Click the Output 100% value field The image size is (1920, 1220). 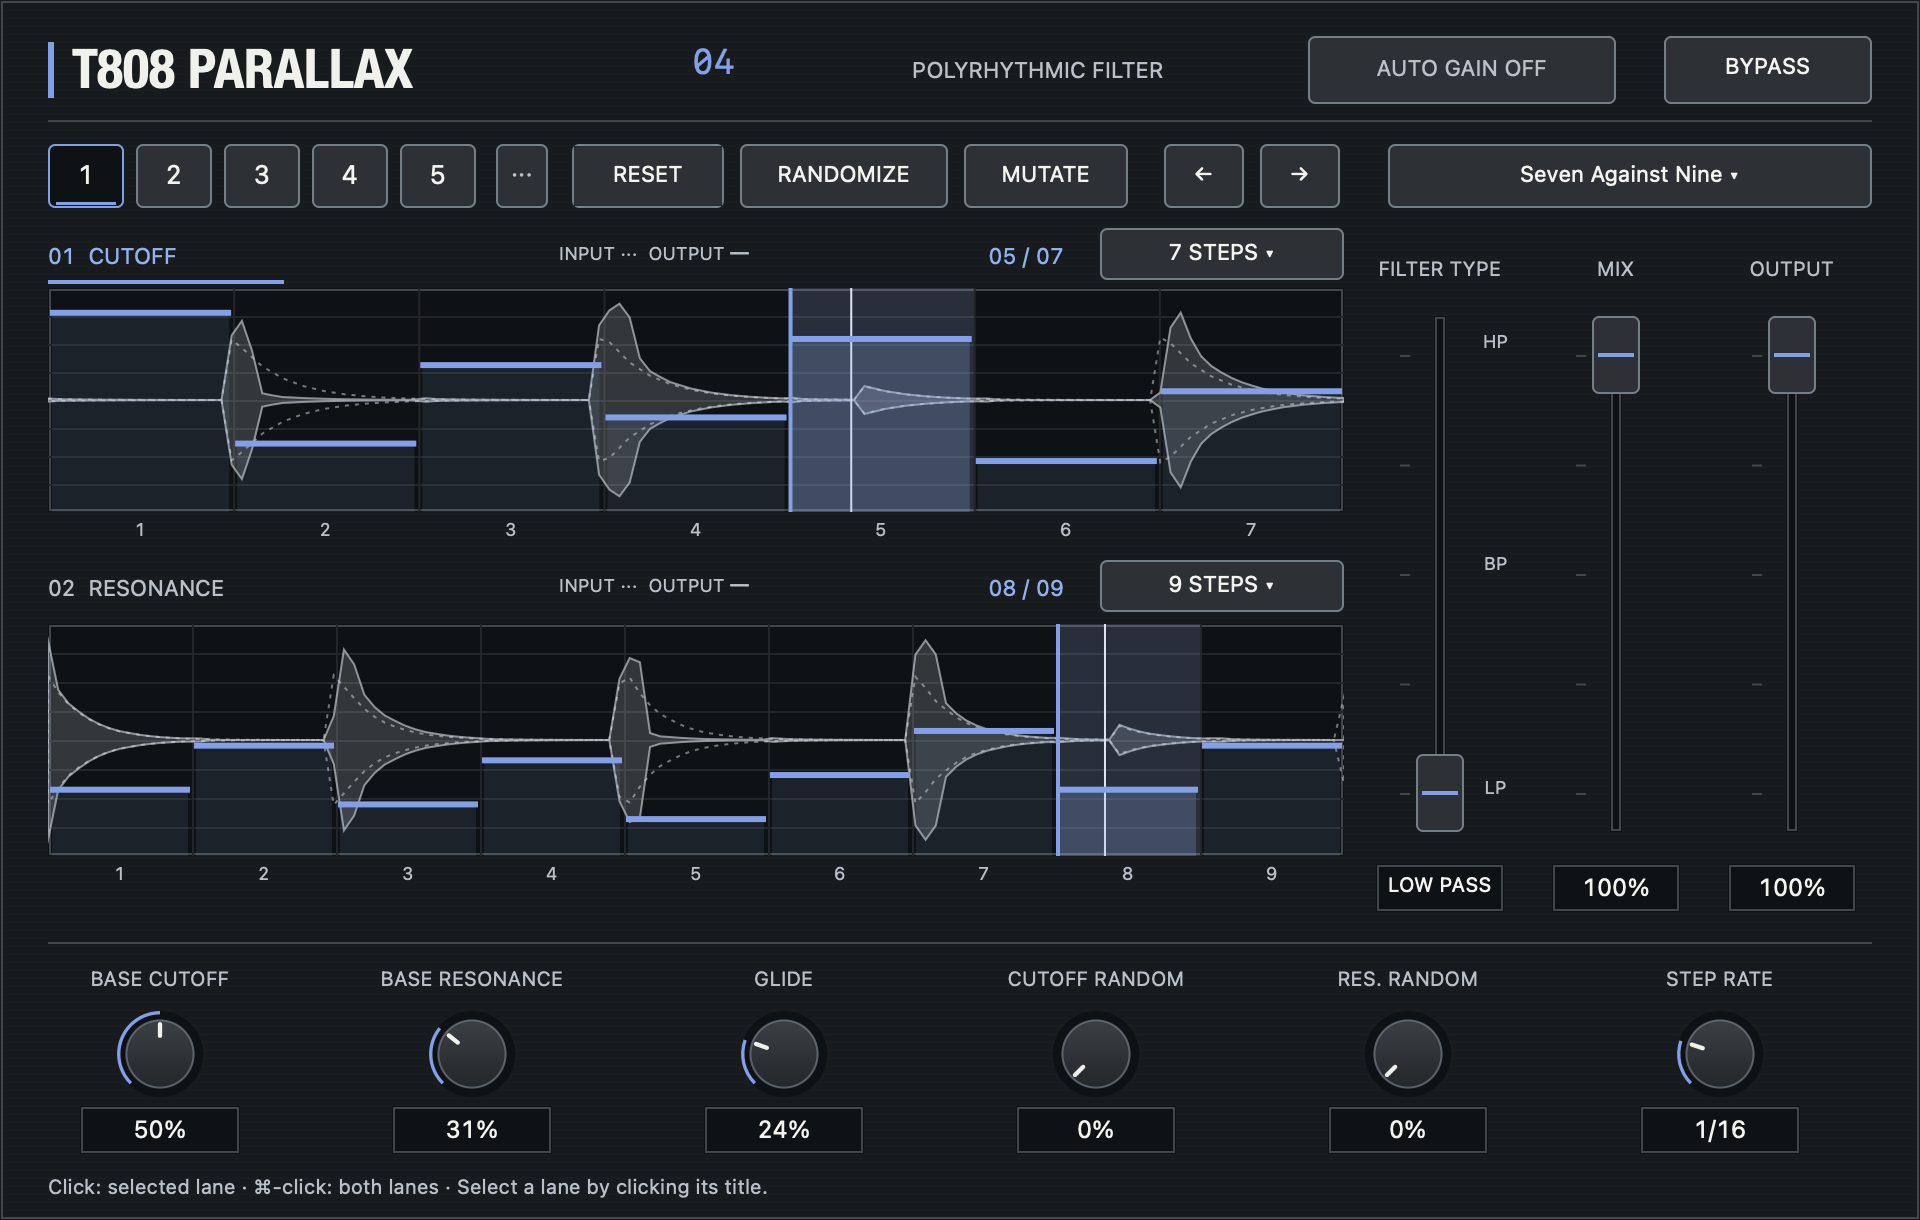(1791, 887)
